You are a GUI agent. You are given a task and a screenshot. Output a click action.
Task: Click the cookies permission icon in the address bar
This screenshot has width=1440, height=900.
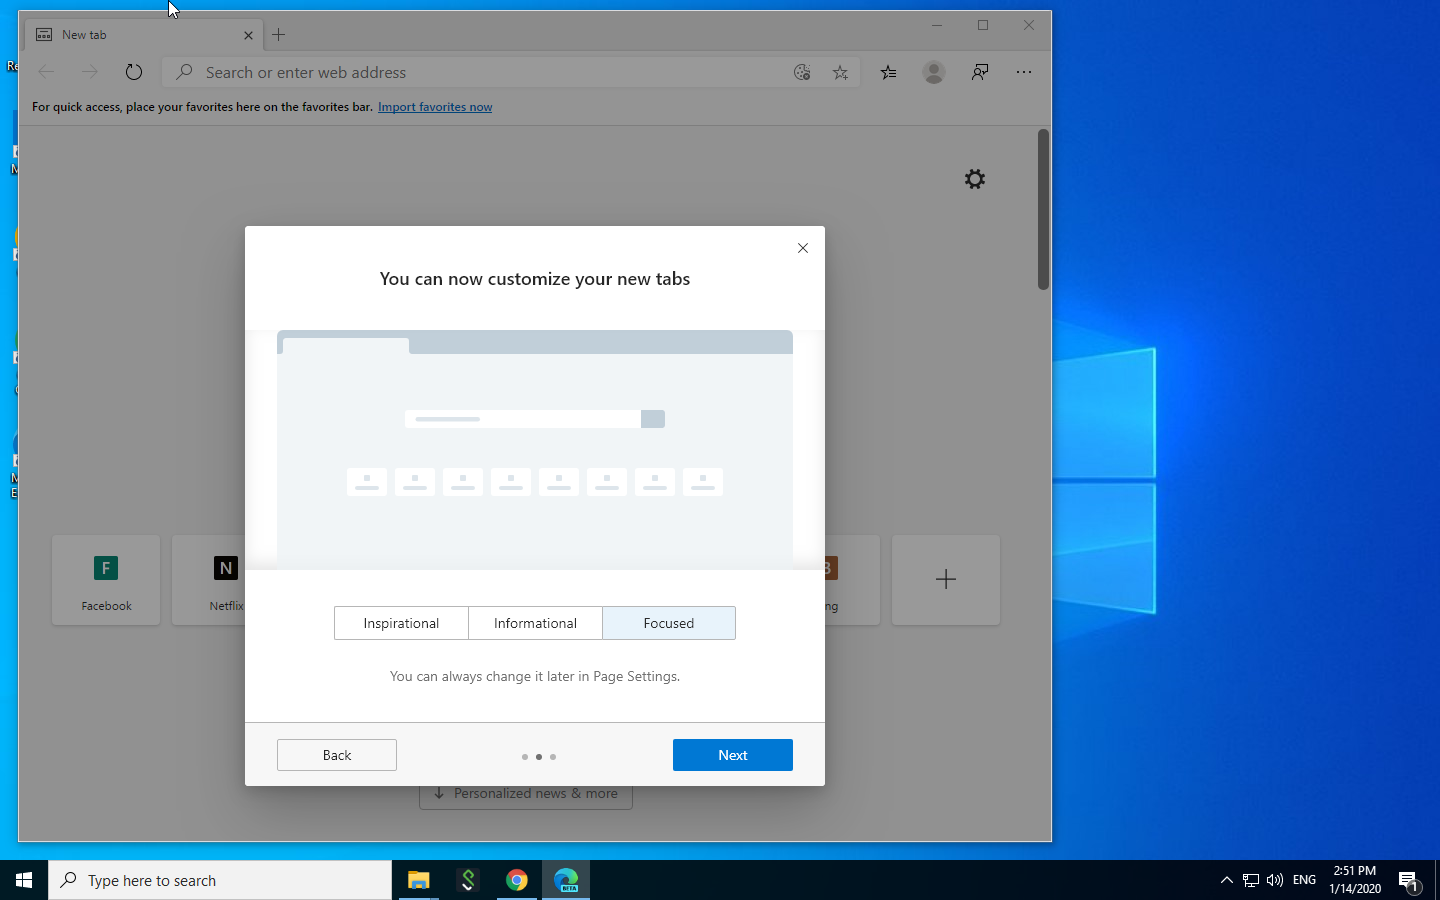click(x=801, y=71)
